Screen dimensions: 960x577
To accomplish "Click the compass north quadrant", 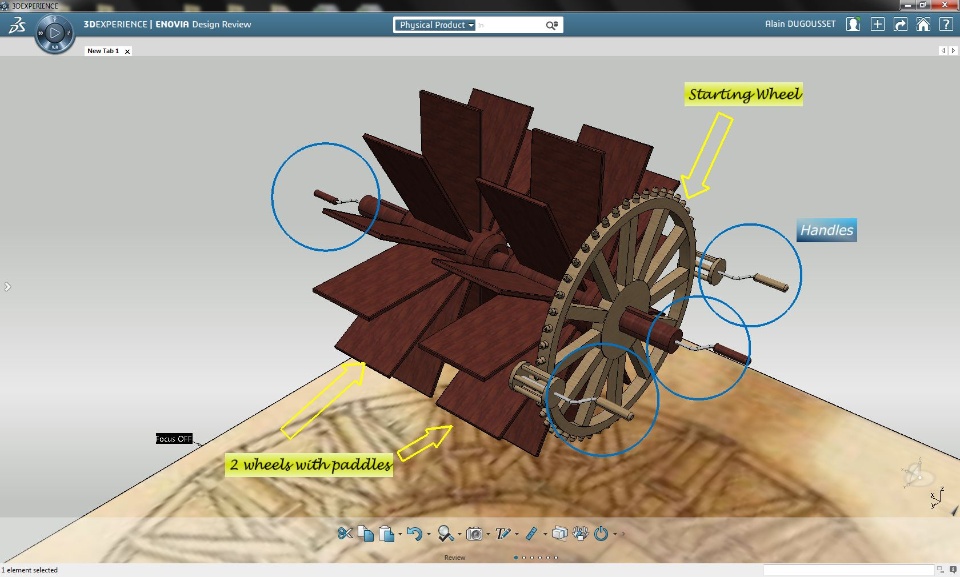I will 54,19.
